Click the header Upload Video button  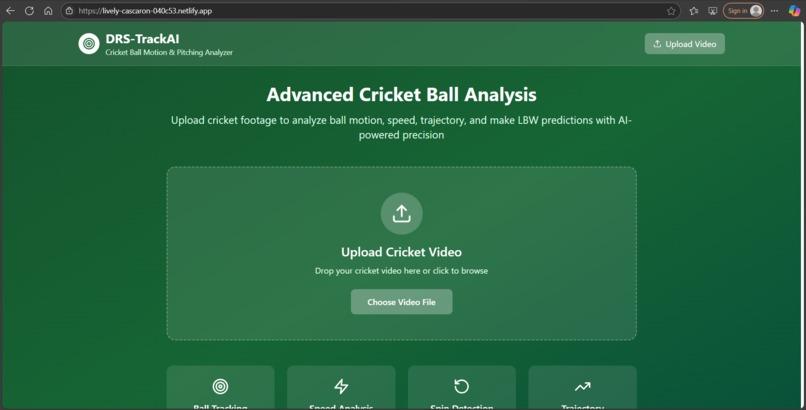coord(685,44)
